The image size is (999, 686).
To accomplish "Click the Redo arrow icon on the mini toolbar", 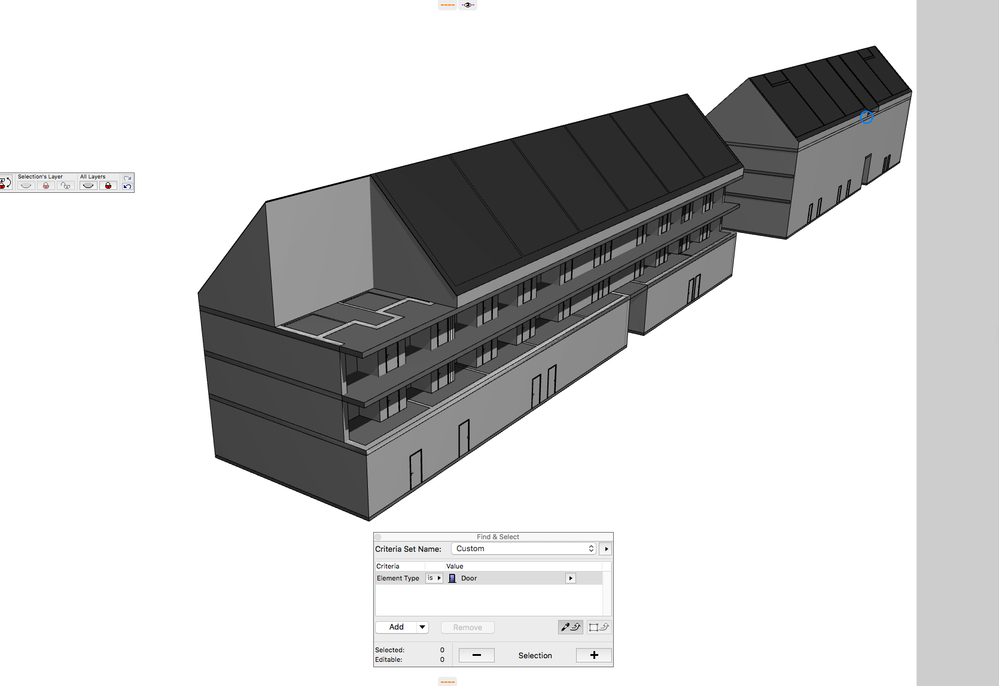I will 127,178.
